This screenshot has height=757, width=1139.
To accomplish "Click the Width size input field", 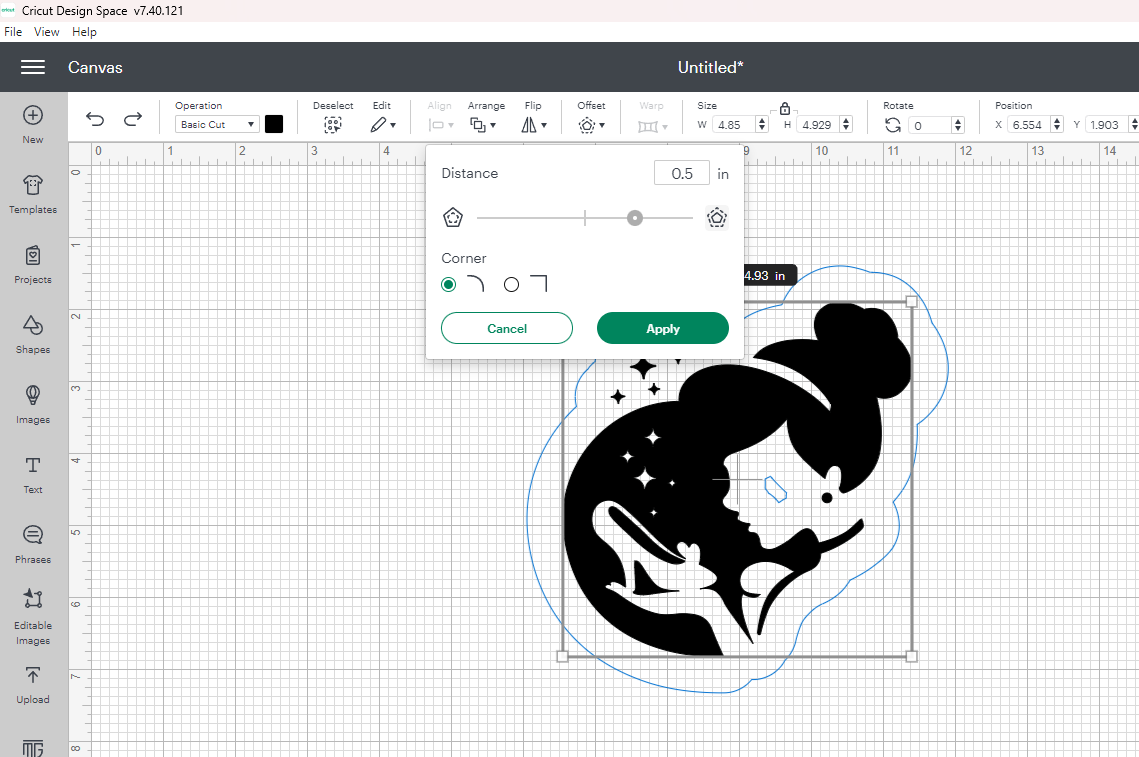I will [734, 125].
